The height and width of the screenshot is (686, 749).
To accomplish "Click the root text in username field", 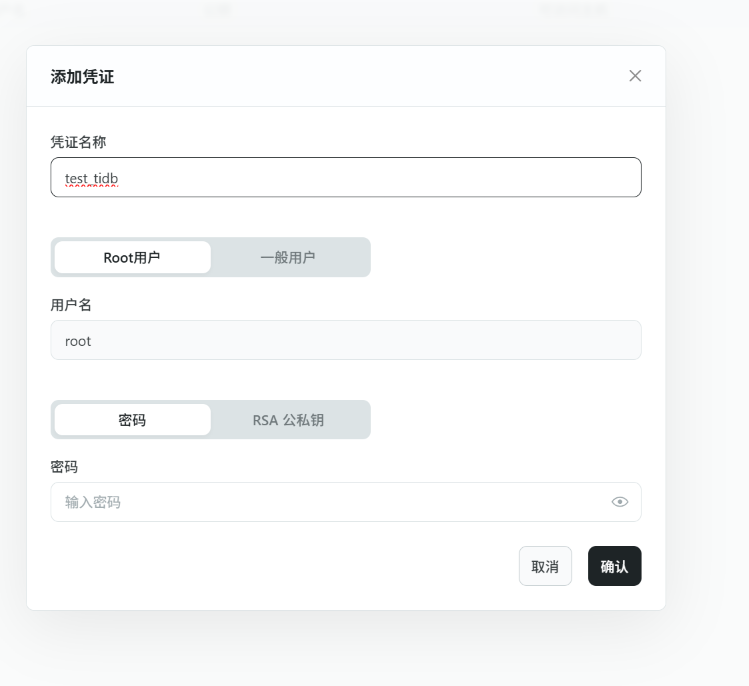I will tap(78, 341).
